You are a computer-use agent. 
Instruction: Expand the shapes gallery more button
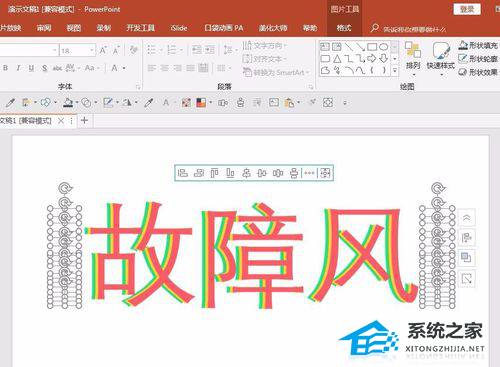395,70
